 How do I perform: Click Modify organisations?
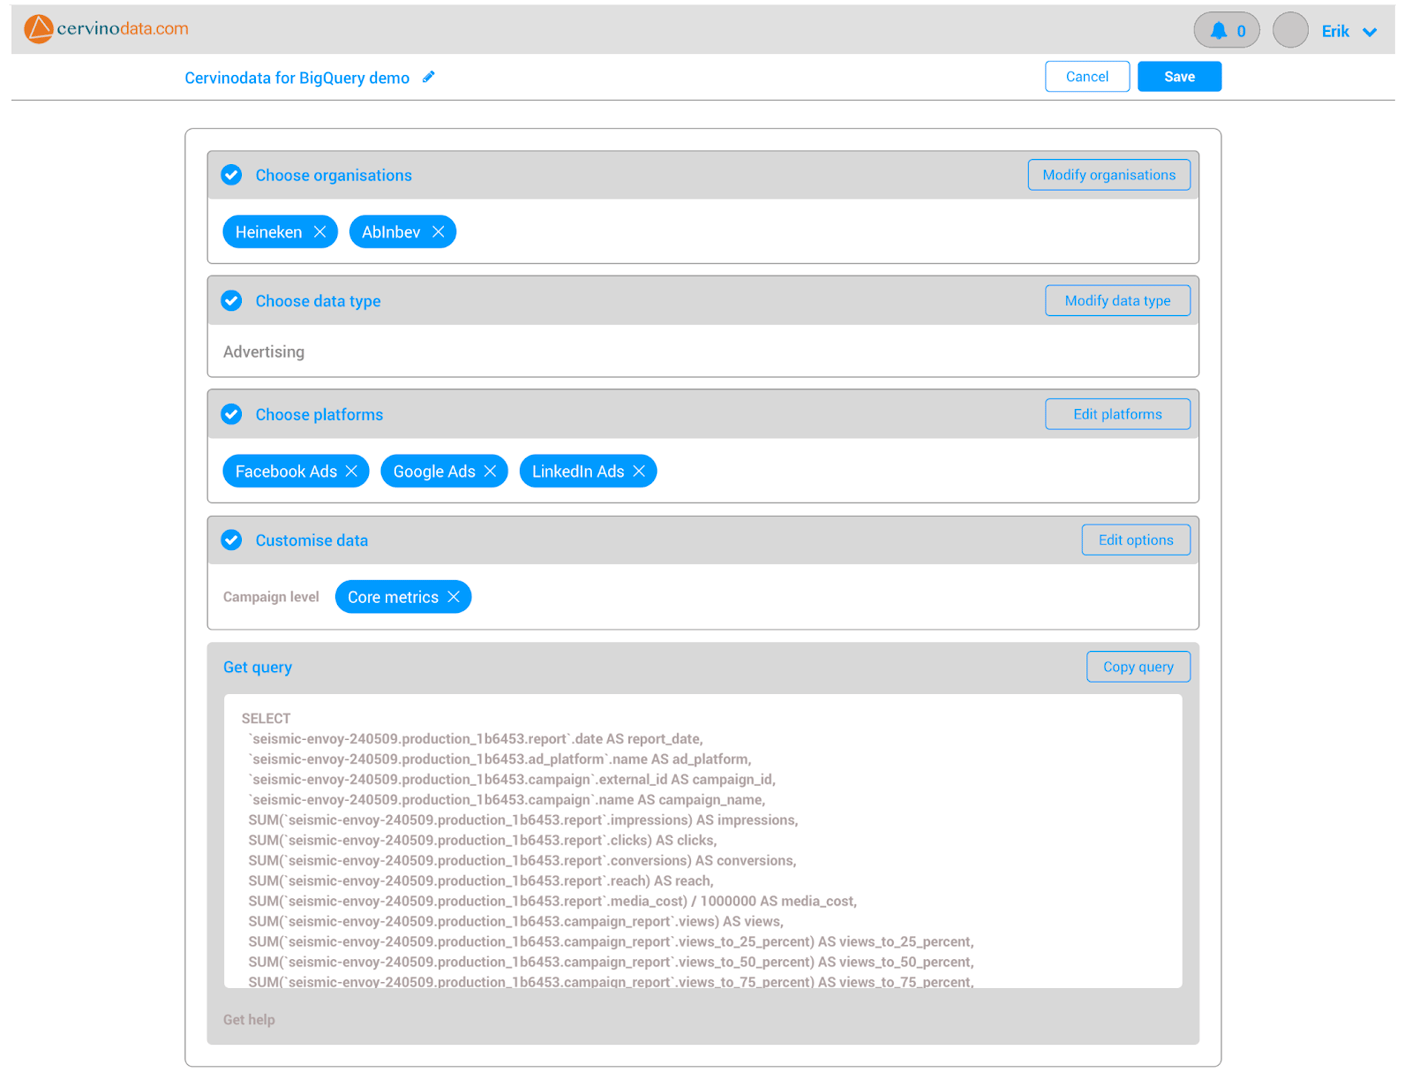pyautogui.click(x=1109, y=175)
